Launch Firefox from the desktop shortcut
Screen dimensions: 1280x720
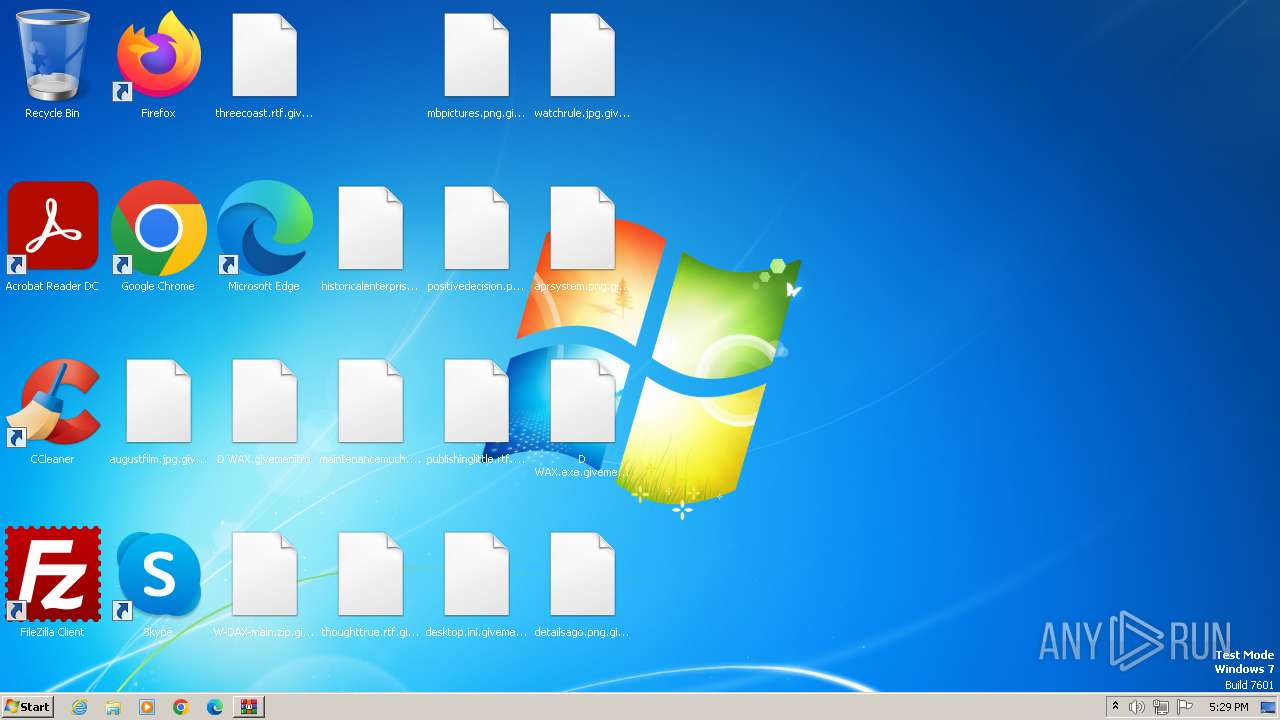[158, 56]
